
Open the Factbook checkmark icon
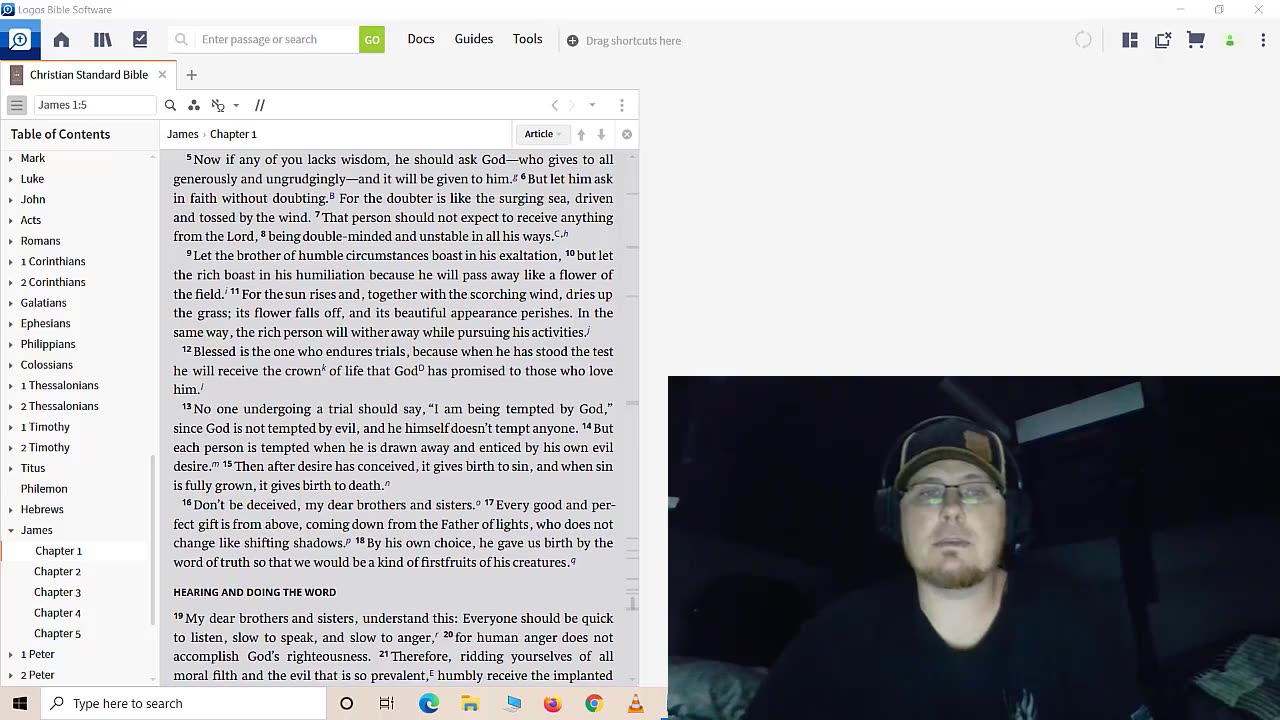pyautogui.click(x=140, y=40)
